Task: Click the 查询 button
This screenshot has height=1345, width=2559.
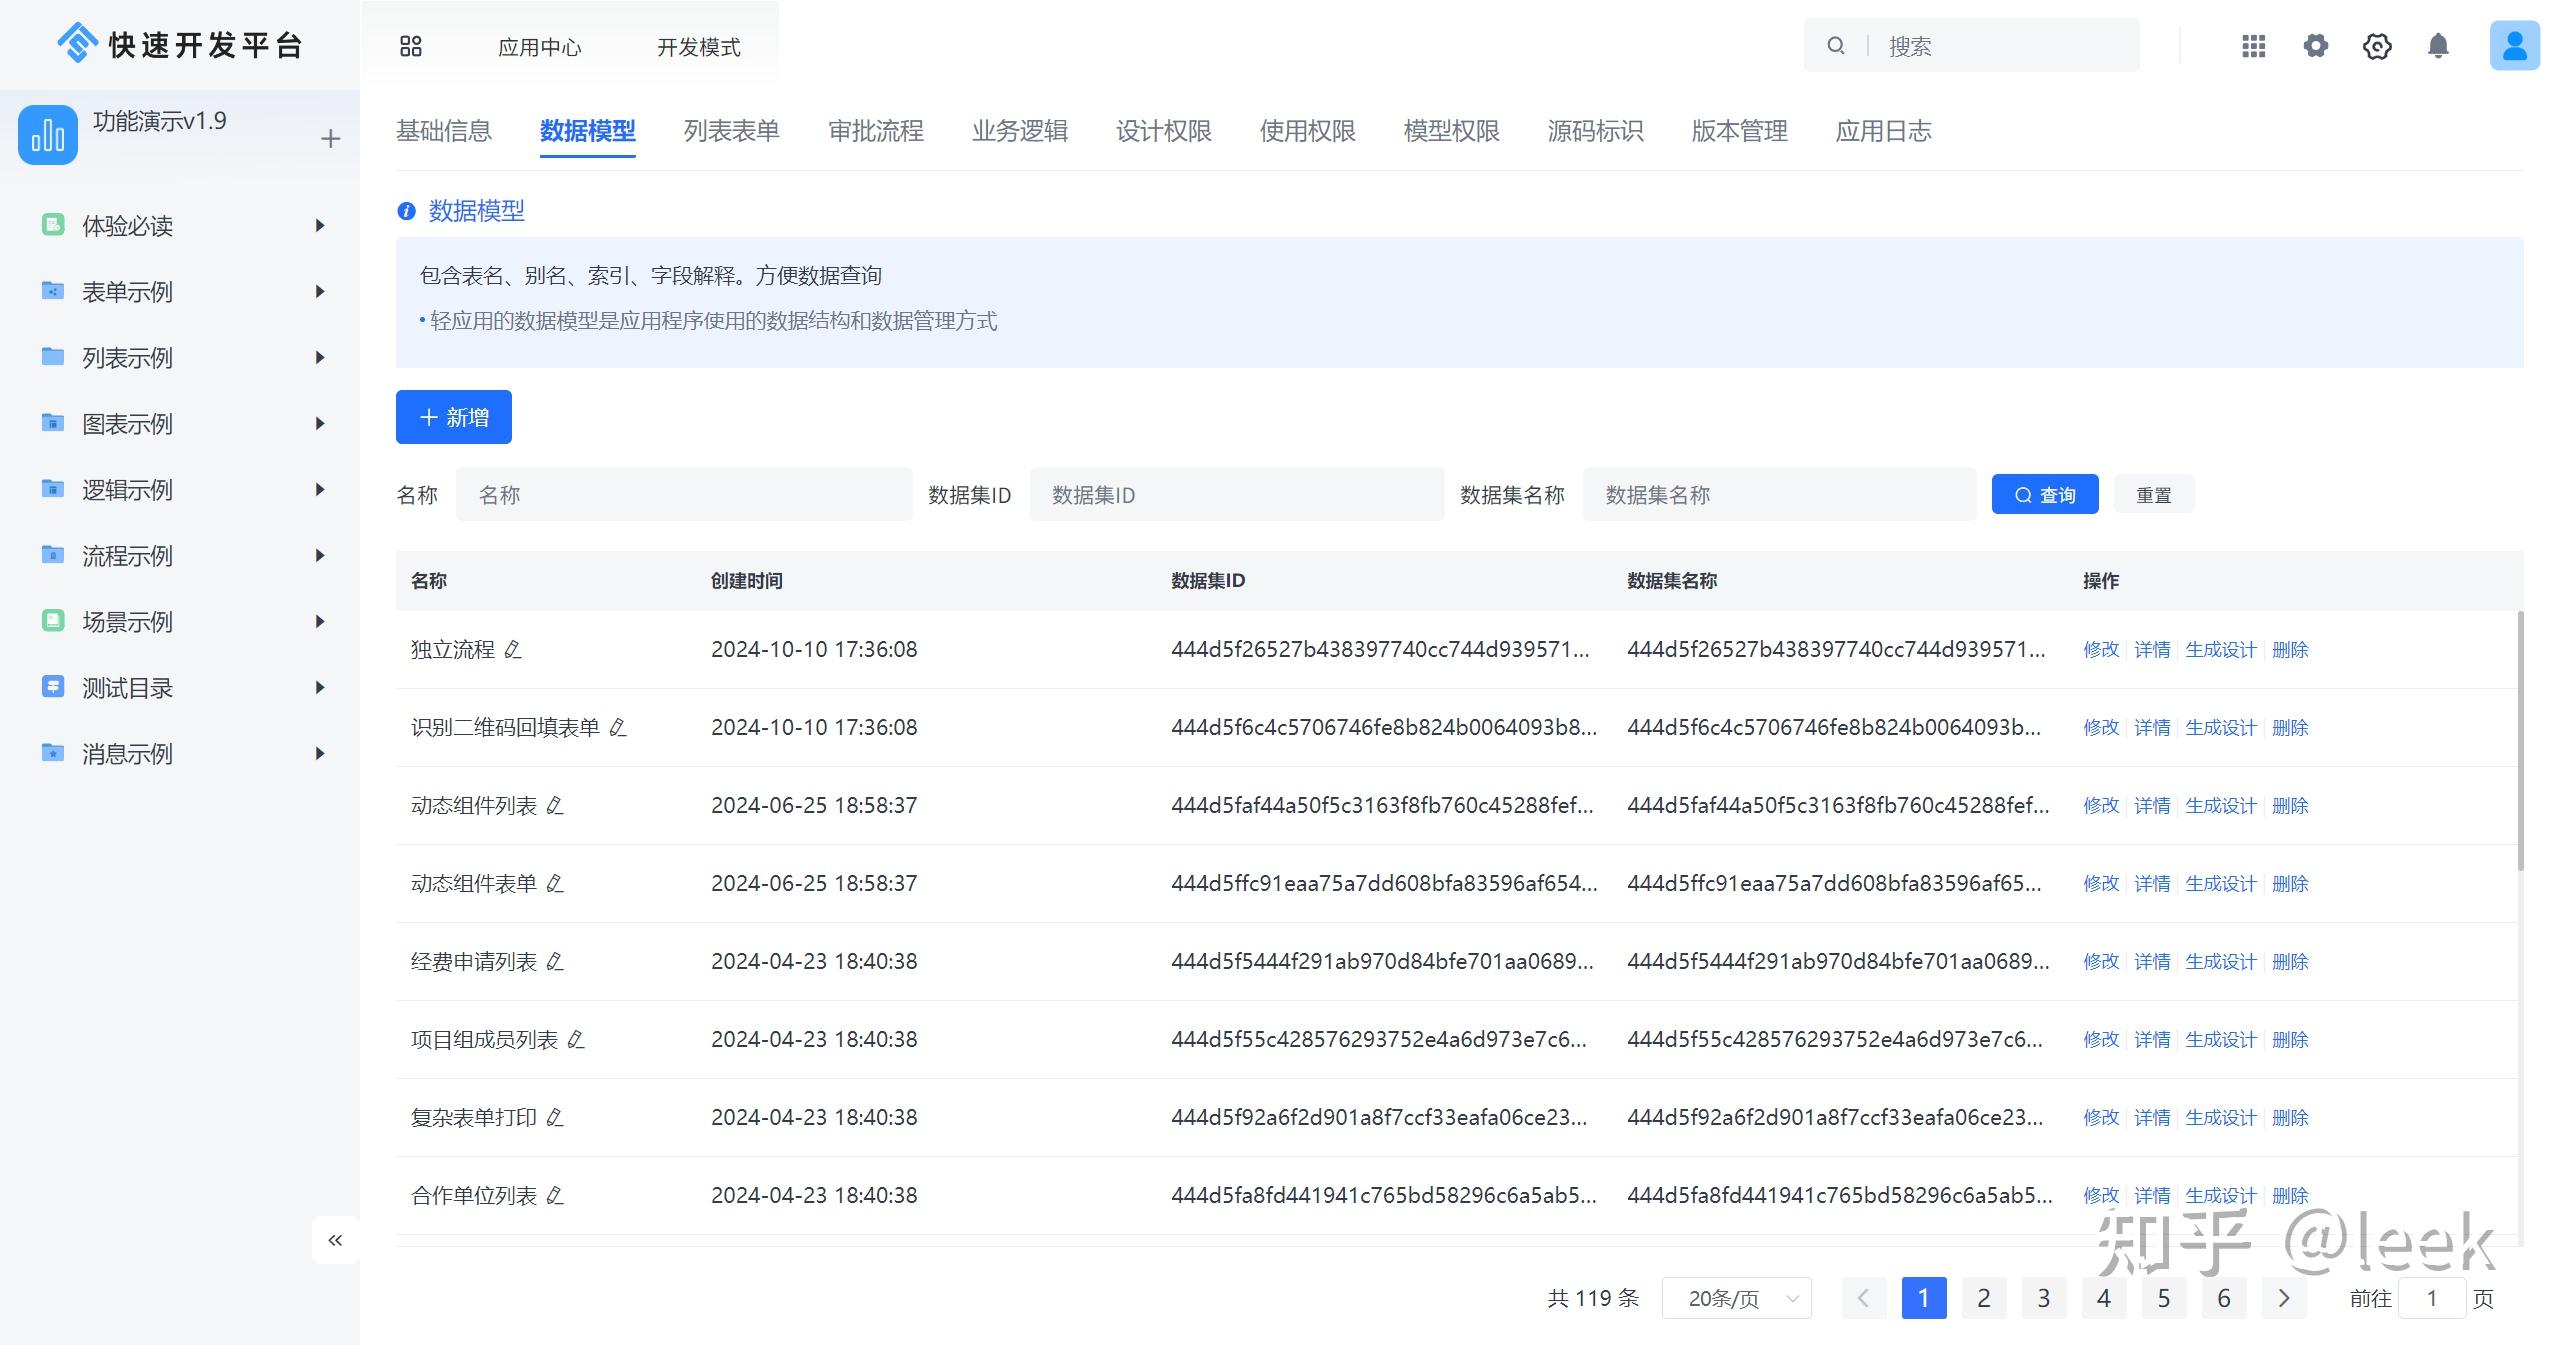Action: click(2045, 495)
